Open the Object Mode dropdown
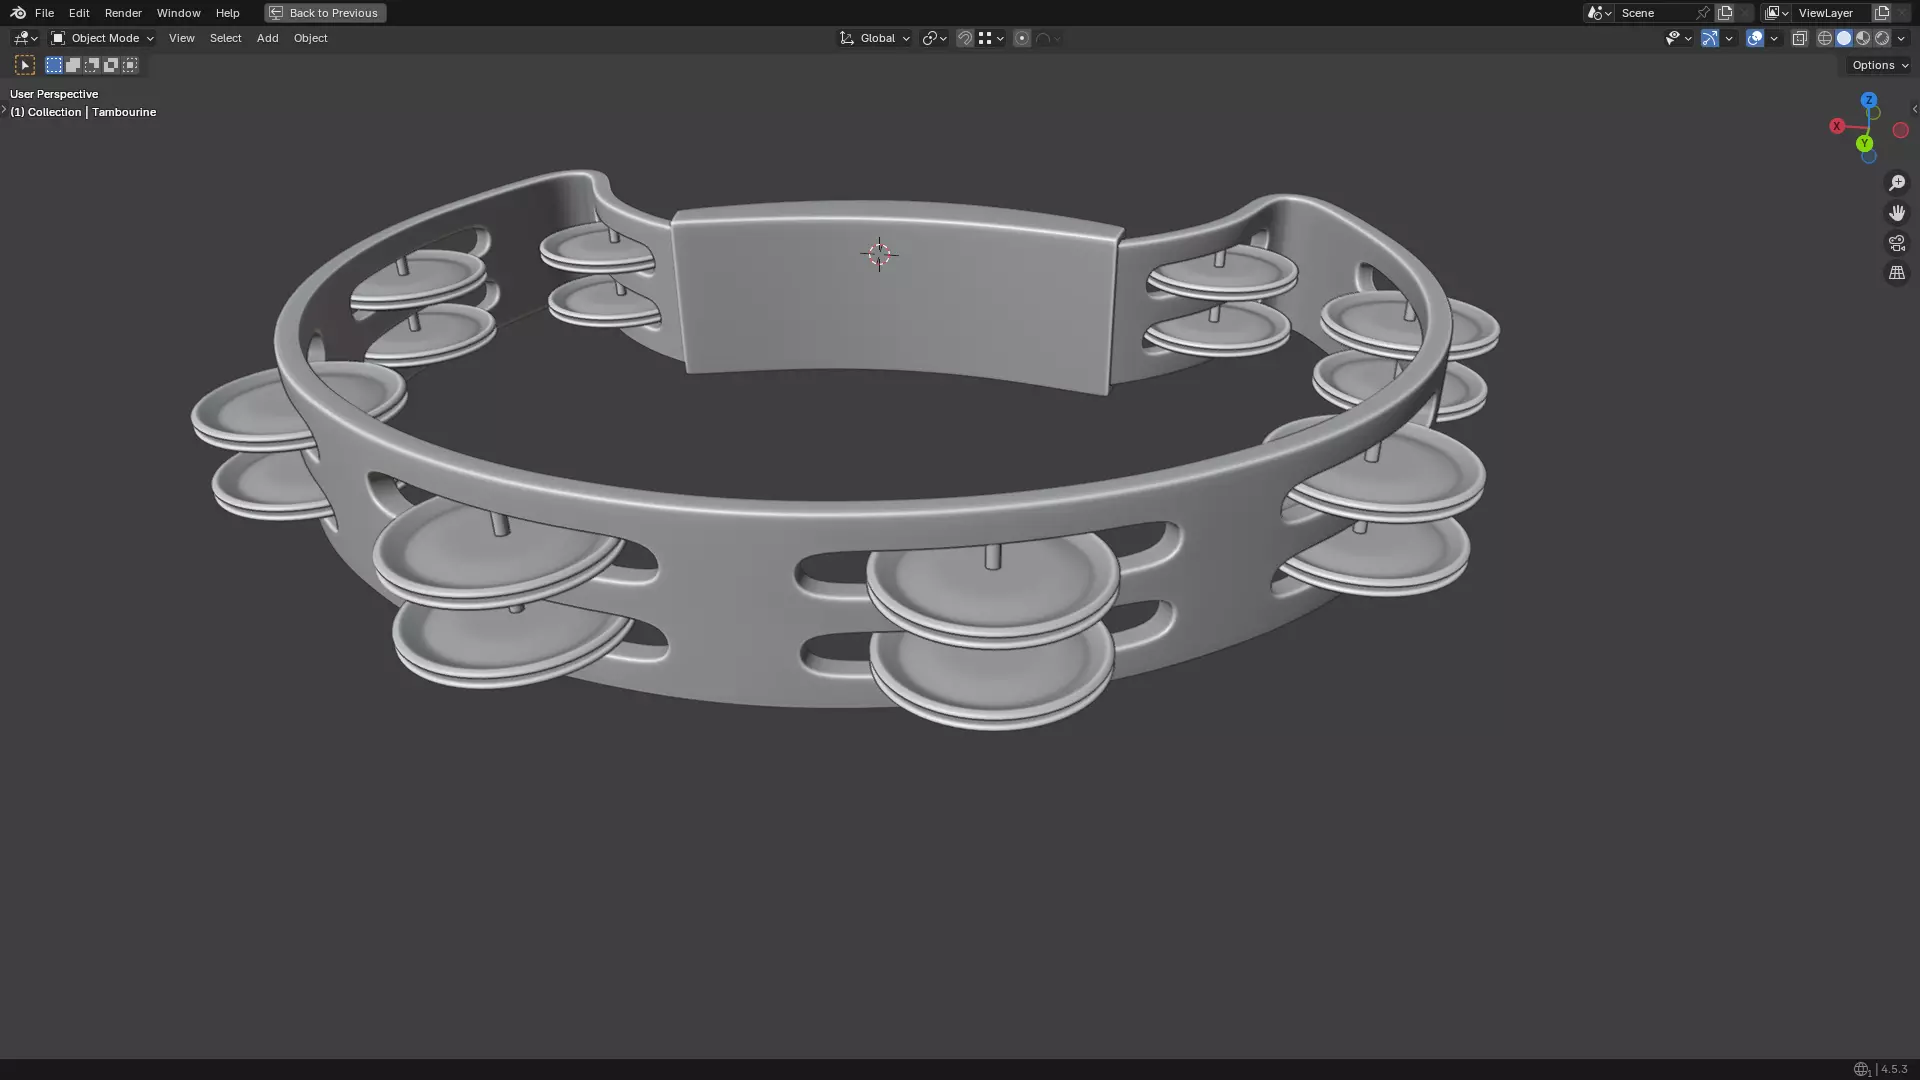Screen dimensions: 1920x1080 point(103,38)
